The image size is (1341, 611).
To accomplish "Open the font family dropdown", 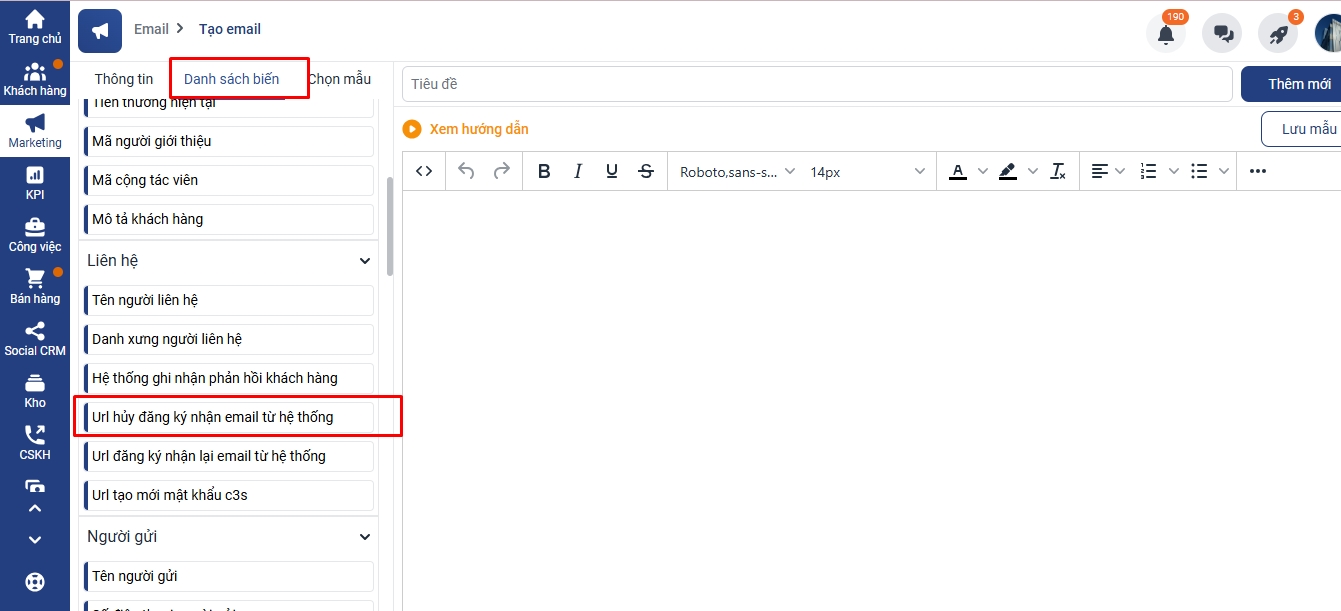I will (737, 171).
